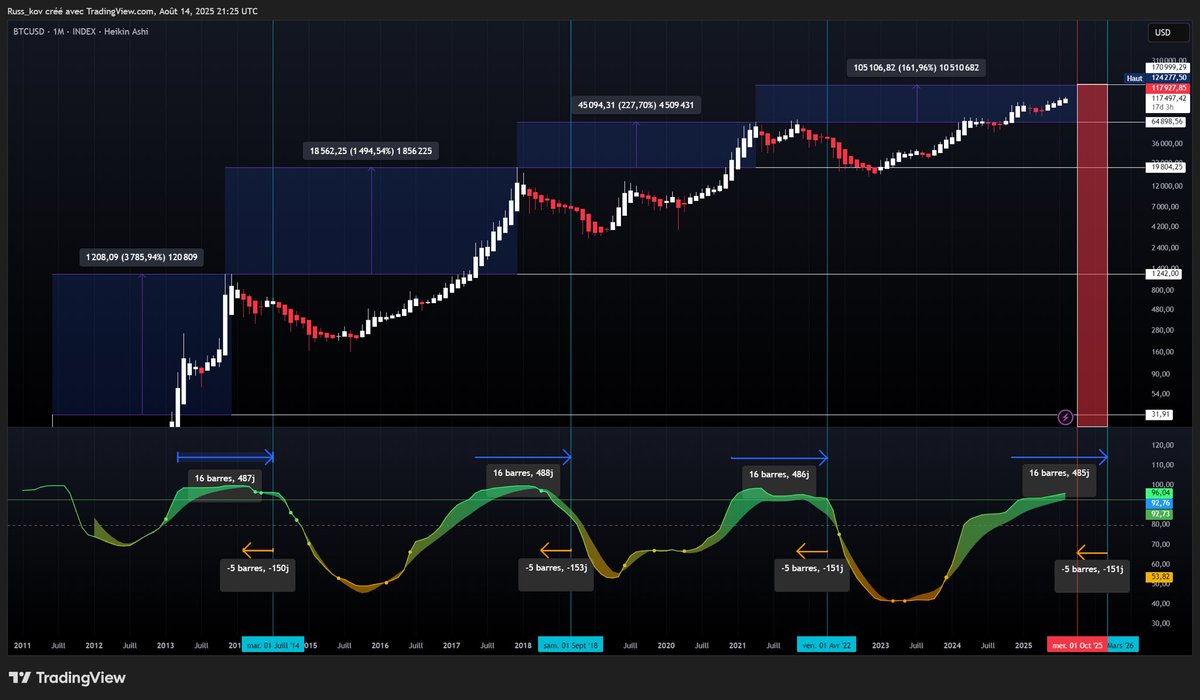Select red date marker mer. 01 Oct '25
The image size is (1200, 700).
pos(1077,644)
